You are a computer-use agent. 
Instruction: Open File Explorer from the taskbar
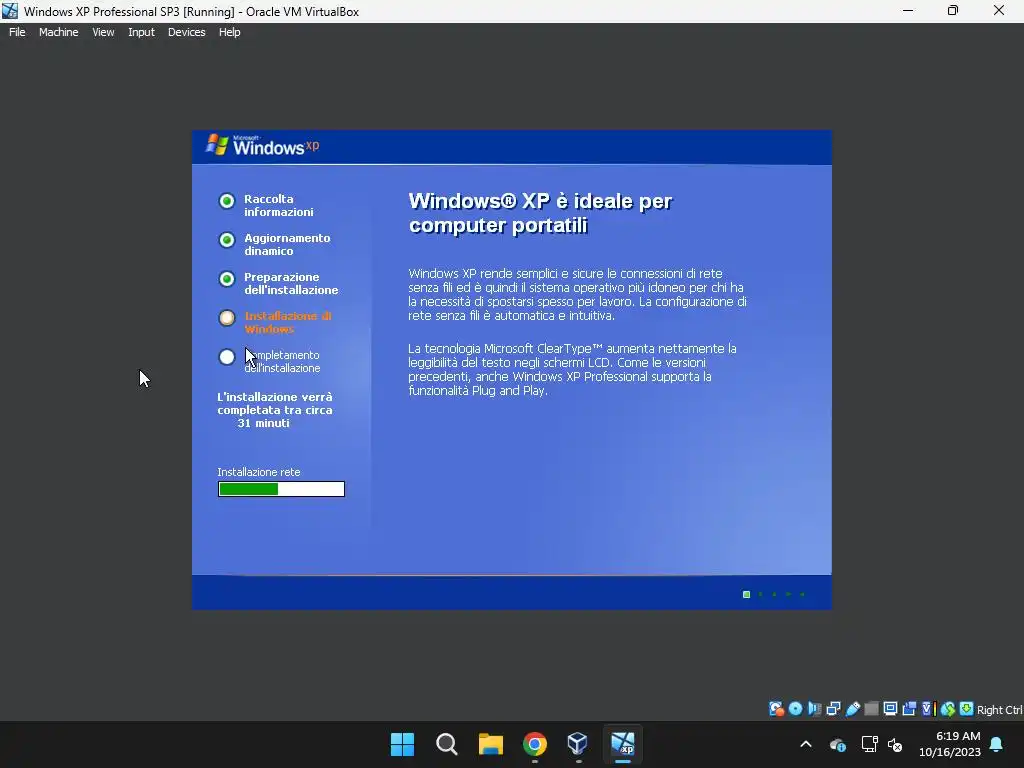tap(490, 744)
